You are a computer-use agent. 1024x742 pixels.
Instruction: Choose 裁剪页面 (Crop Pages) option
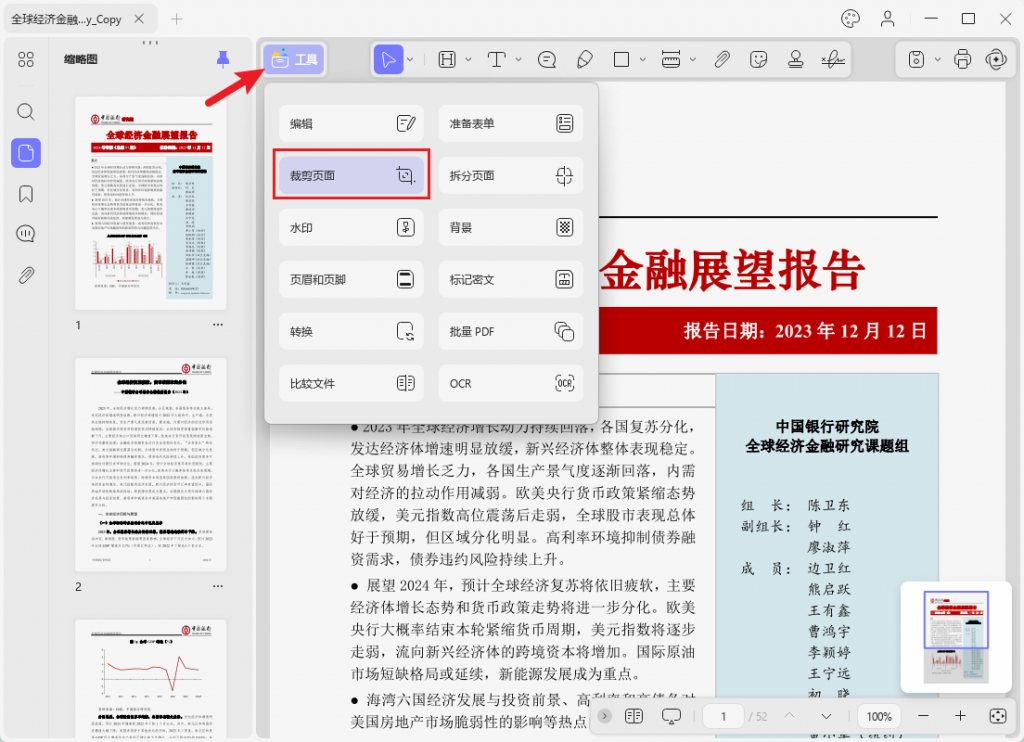(x=351, y=175)
